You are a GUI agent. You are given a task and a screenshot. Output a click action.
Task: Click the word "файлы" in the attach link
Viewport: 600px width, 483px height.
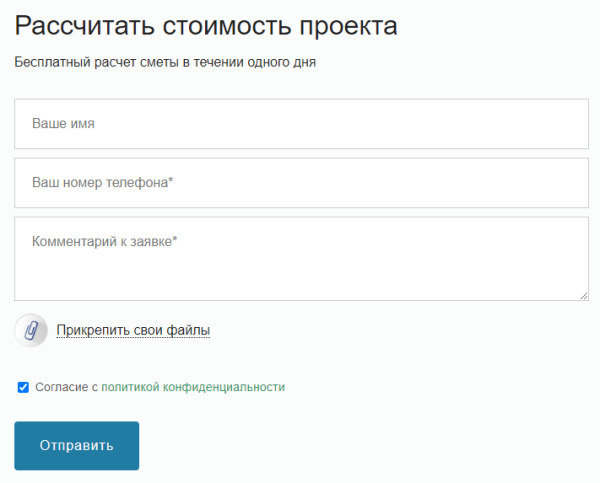189,330
